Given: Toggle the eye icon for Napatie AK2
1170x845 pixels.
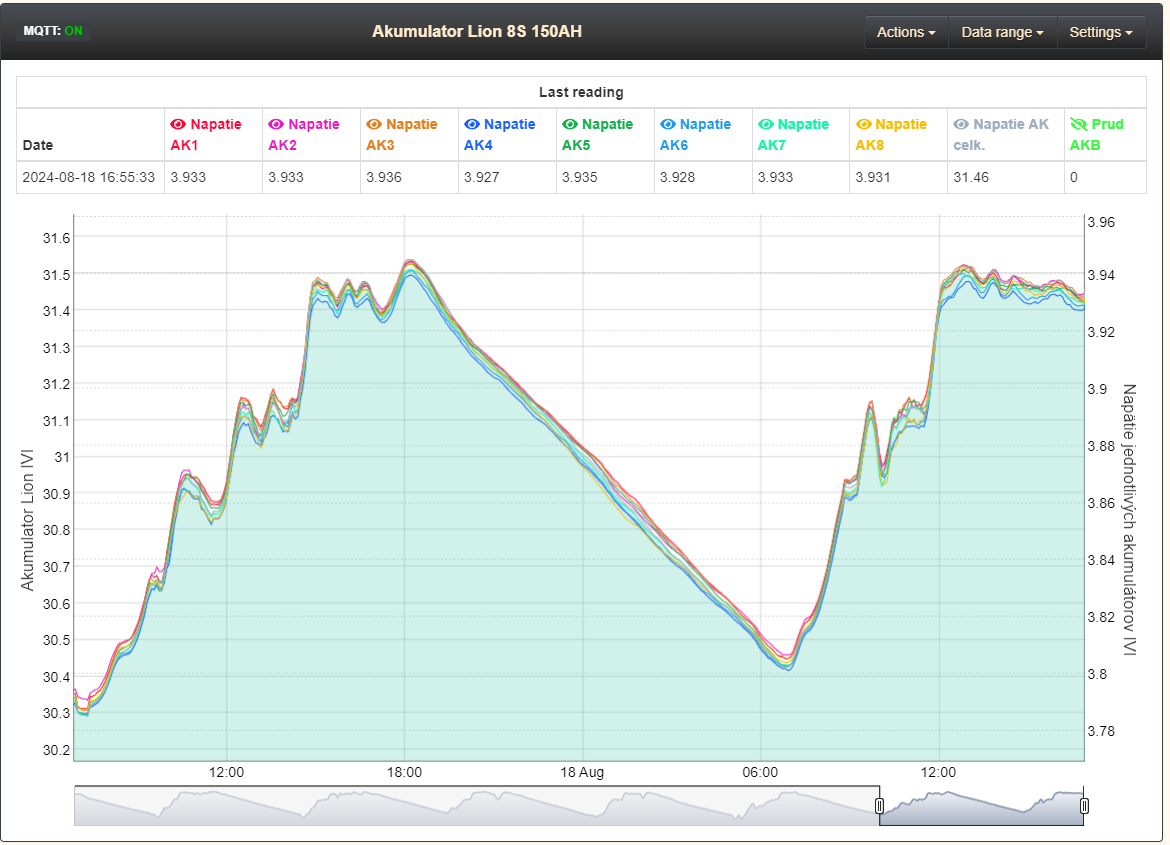Looking at the screenshot, I should coord(276,125).
